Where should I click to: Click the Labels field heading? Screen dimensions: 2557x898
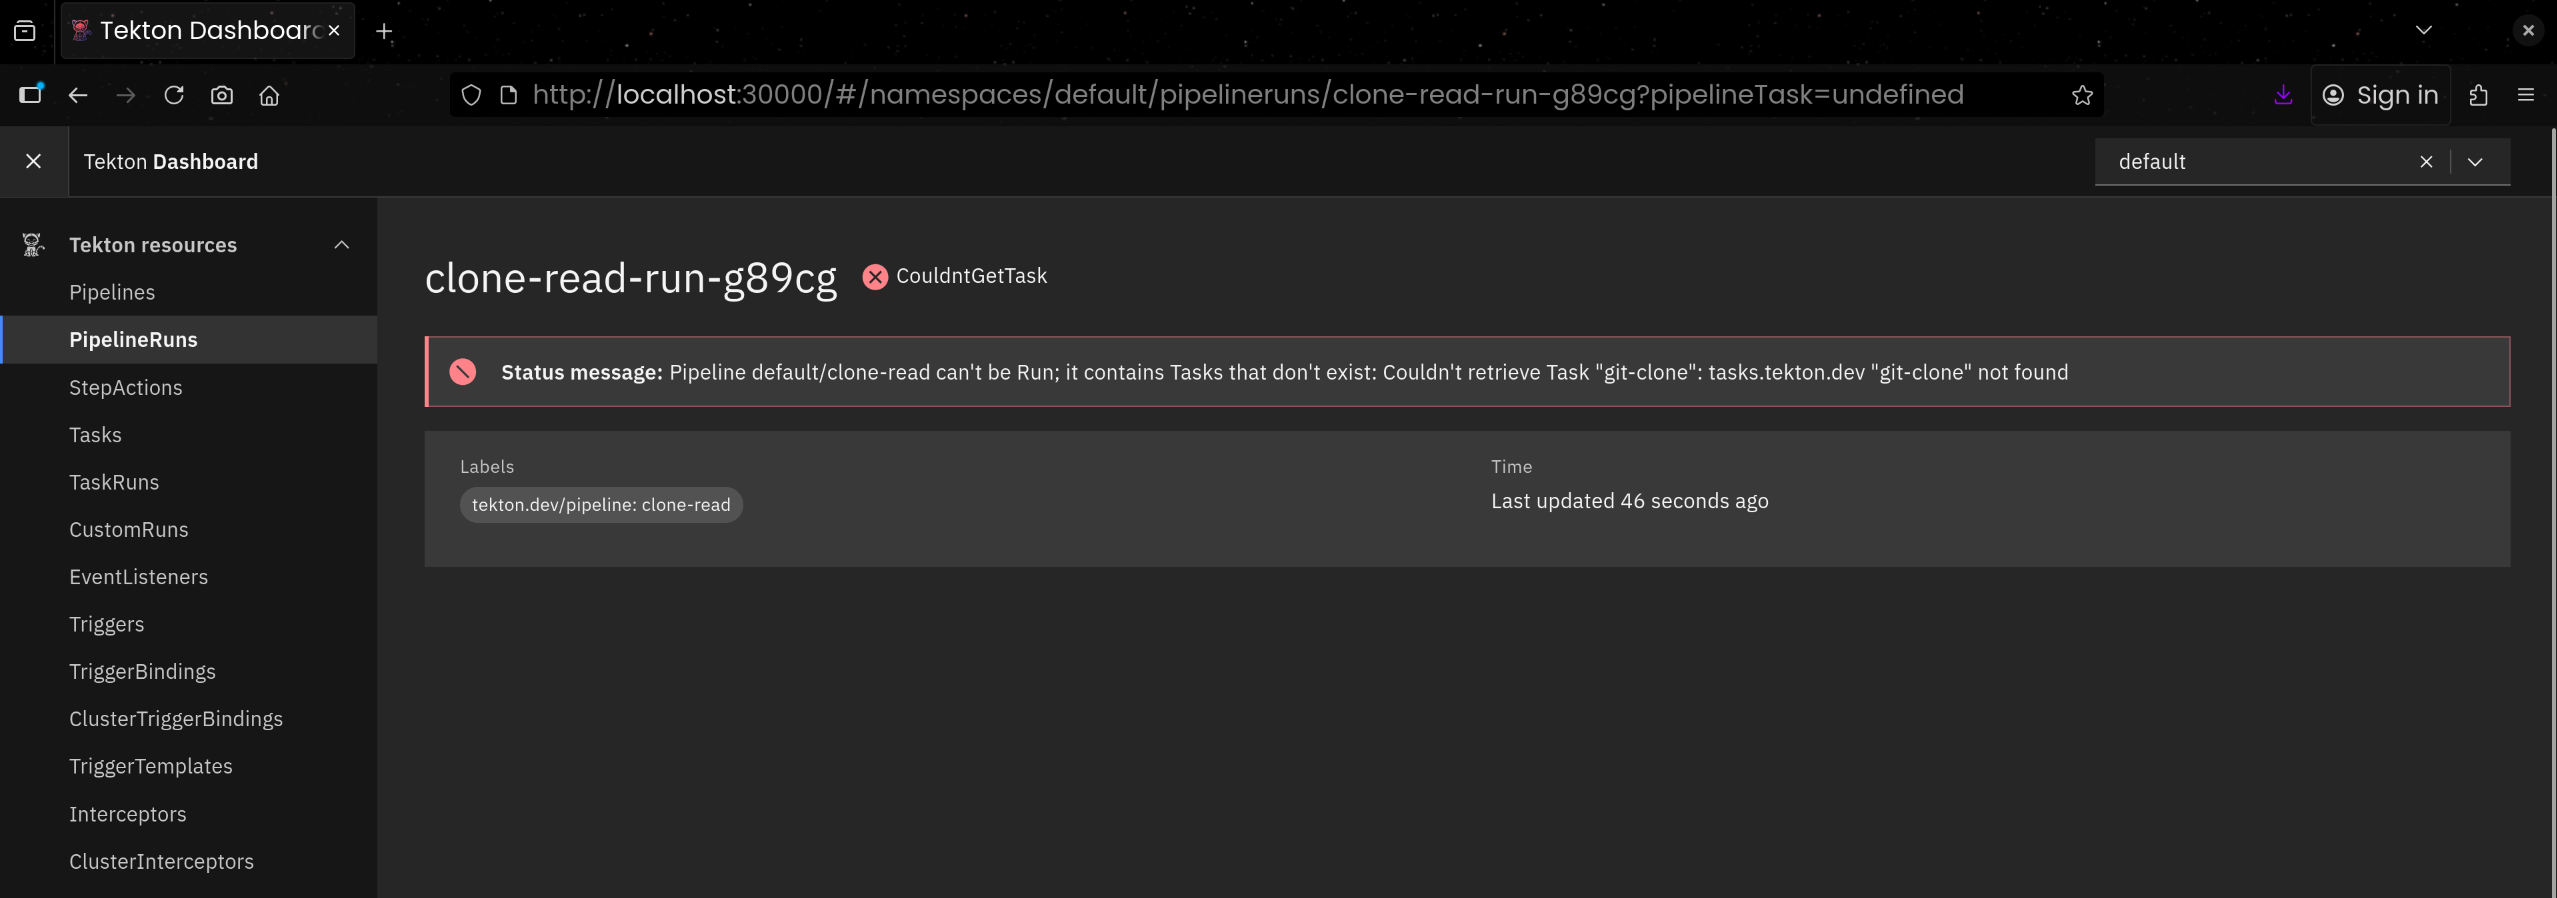point(487,467)
